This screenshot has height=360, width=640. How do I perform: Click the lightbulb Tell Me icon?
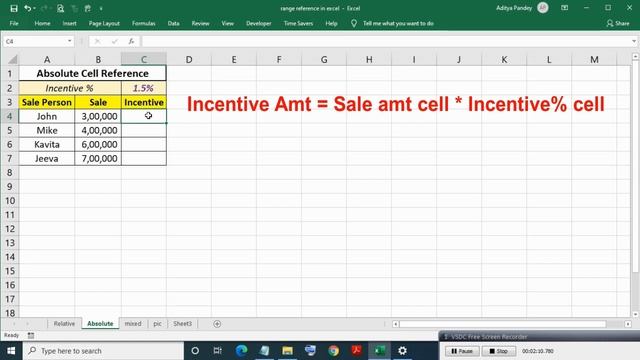(354, 24)
